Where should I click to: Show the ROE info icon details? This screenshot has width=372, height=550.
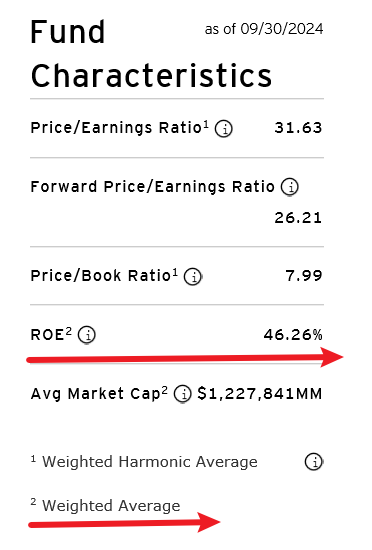[87, 335]
